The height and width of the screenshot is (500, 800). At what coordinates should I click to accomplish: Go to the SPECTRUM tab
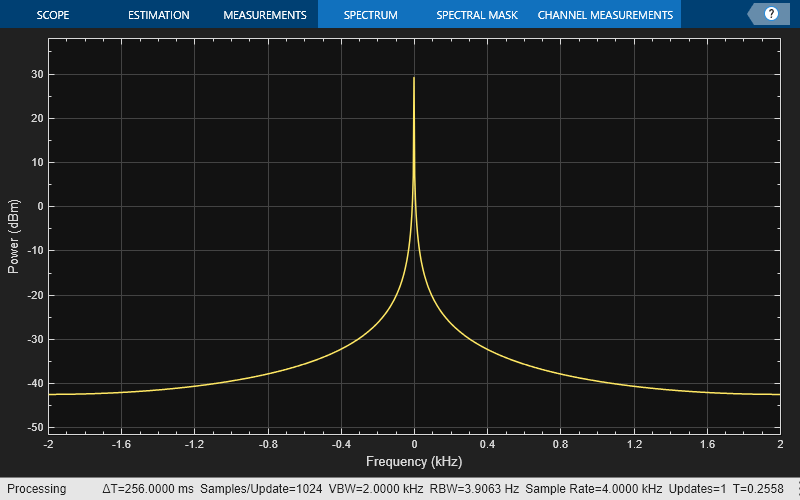click(370, 14)
